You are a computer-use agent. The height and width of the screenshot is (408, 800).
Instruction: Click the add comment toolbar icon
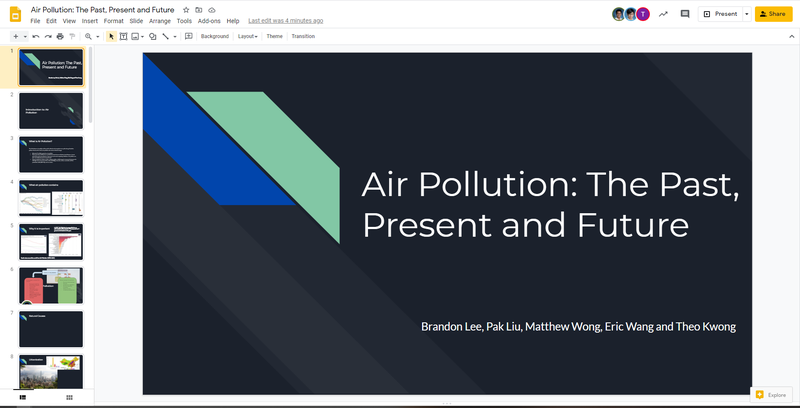click(188, 36)
